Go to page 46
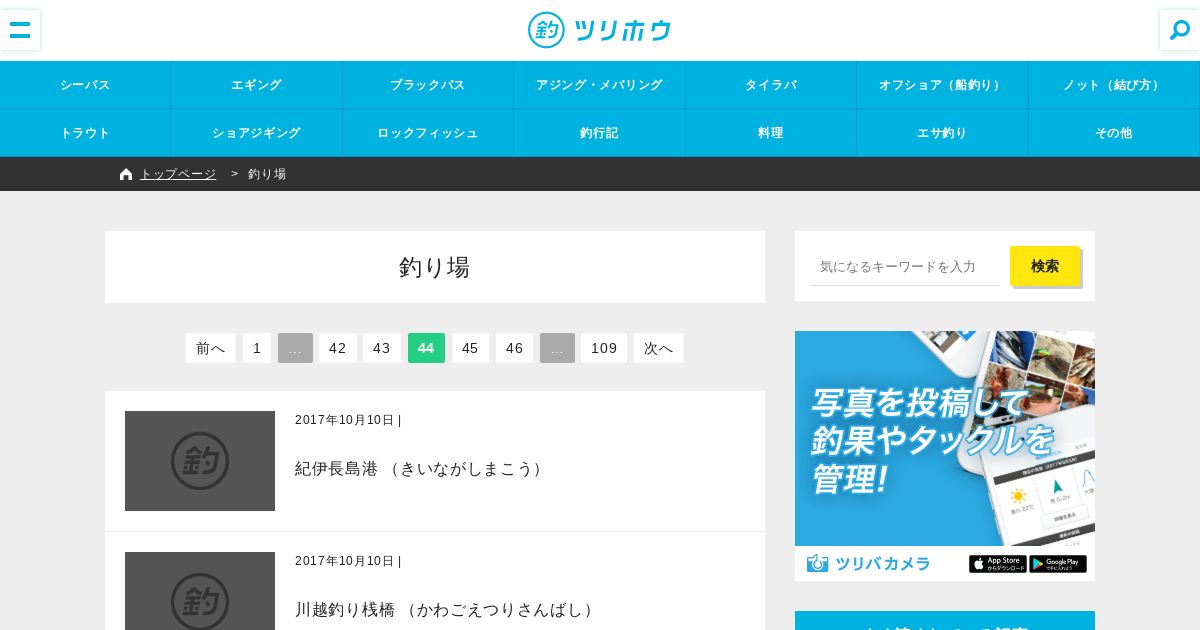Viewport: 1200px width, 630px height. (x=514, y=348)
